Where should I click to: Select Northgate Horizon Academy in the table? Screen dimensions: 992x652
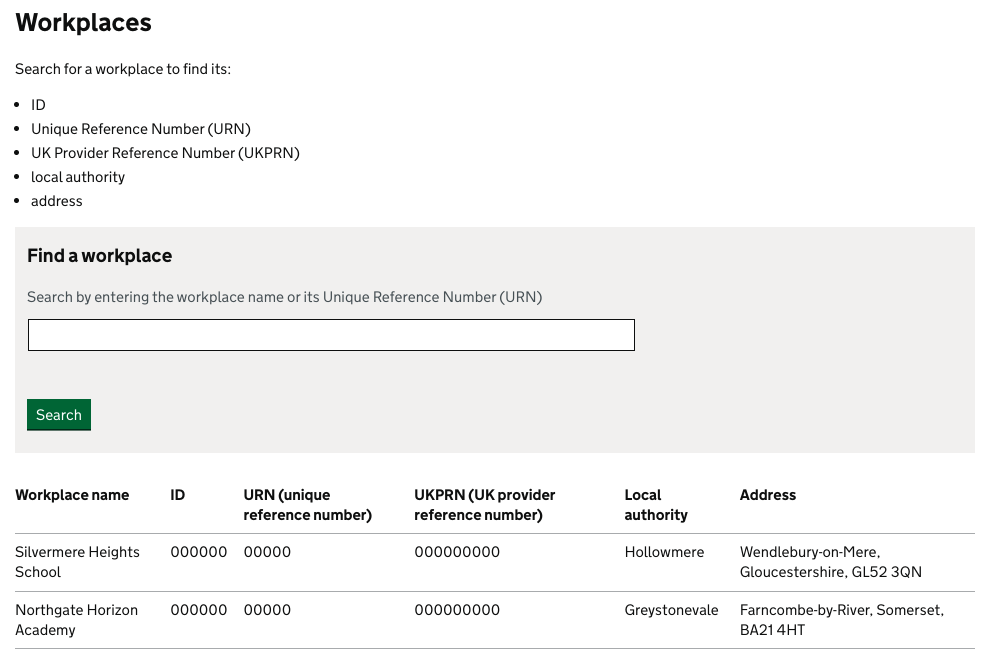(76, 620)
